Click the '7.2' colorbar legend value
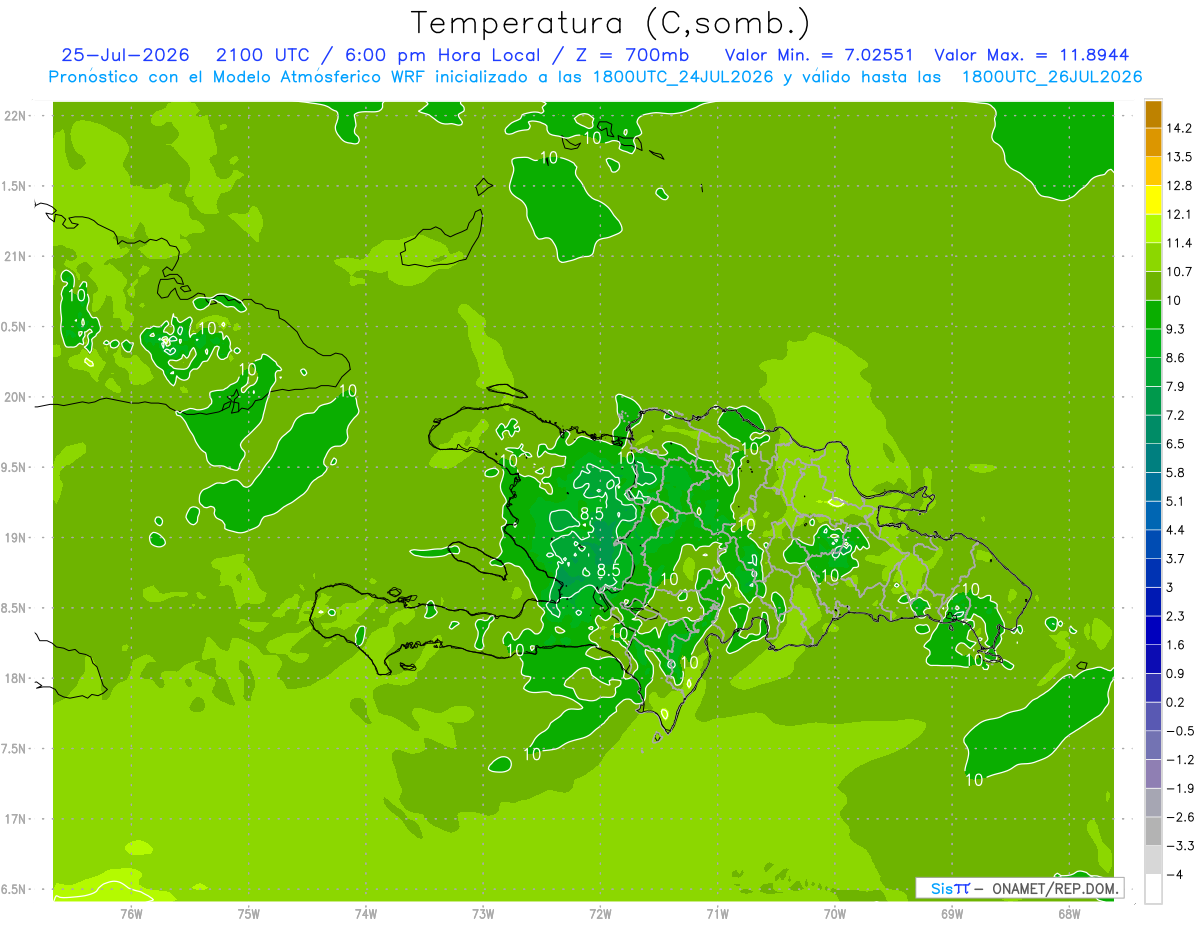Screen dimensions: 1200x927 tap(1175, 415)
